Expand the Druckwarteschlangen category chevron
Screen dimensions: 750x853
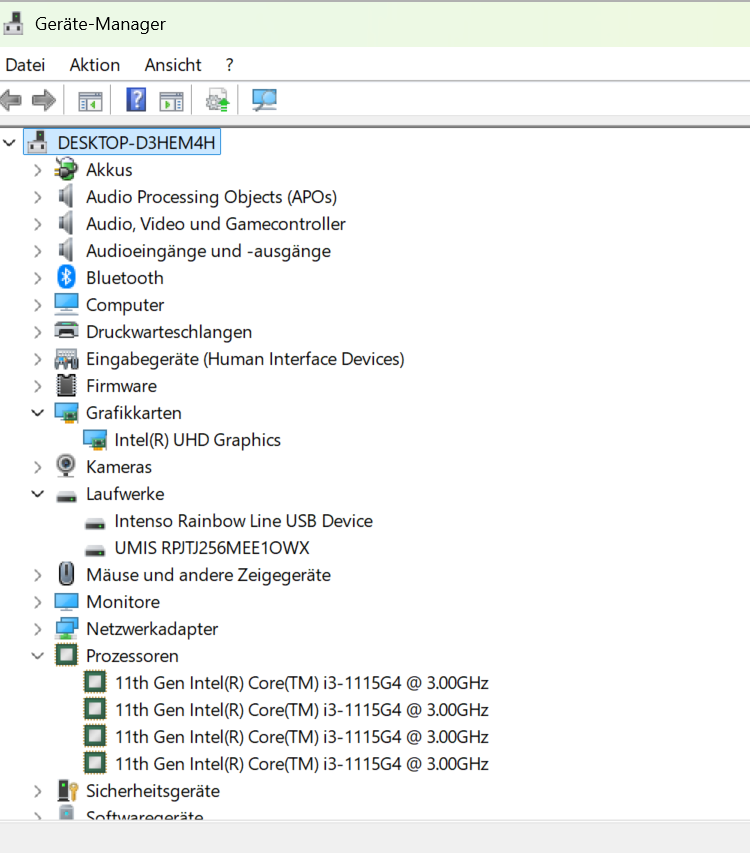38,332
